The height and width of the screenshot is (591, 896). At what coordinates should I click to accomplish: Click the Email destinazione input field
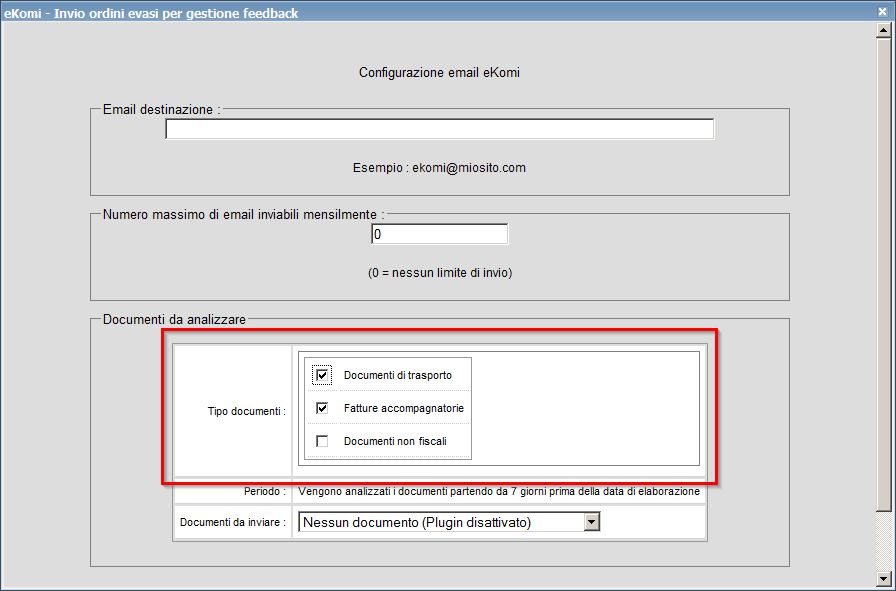(x=439, y=129)
